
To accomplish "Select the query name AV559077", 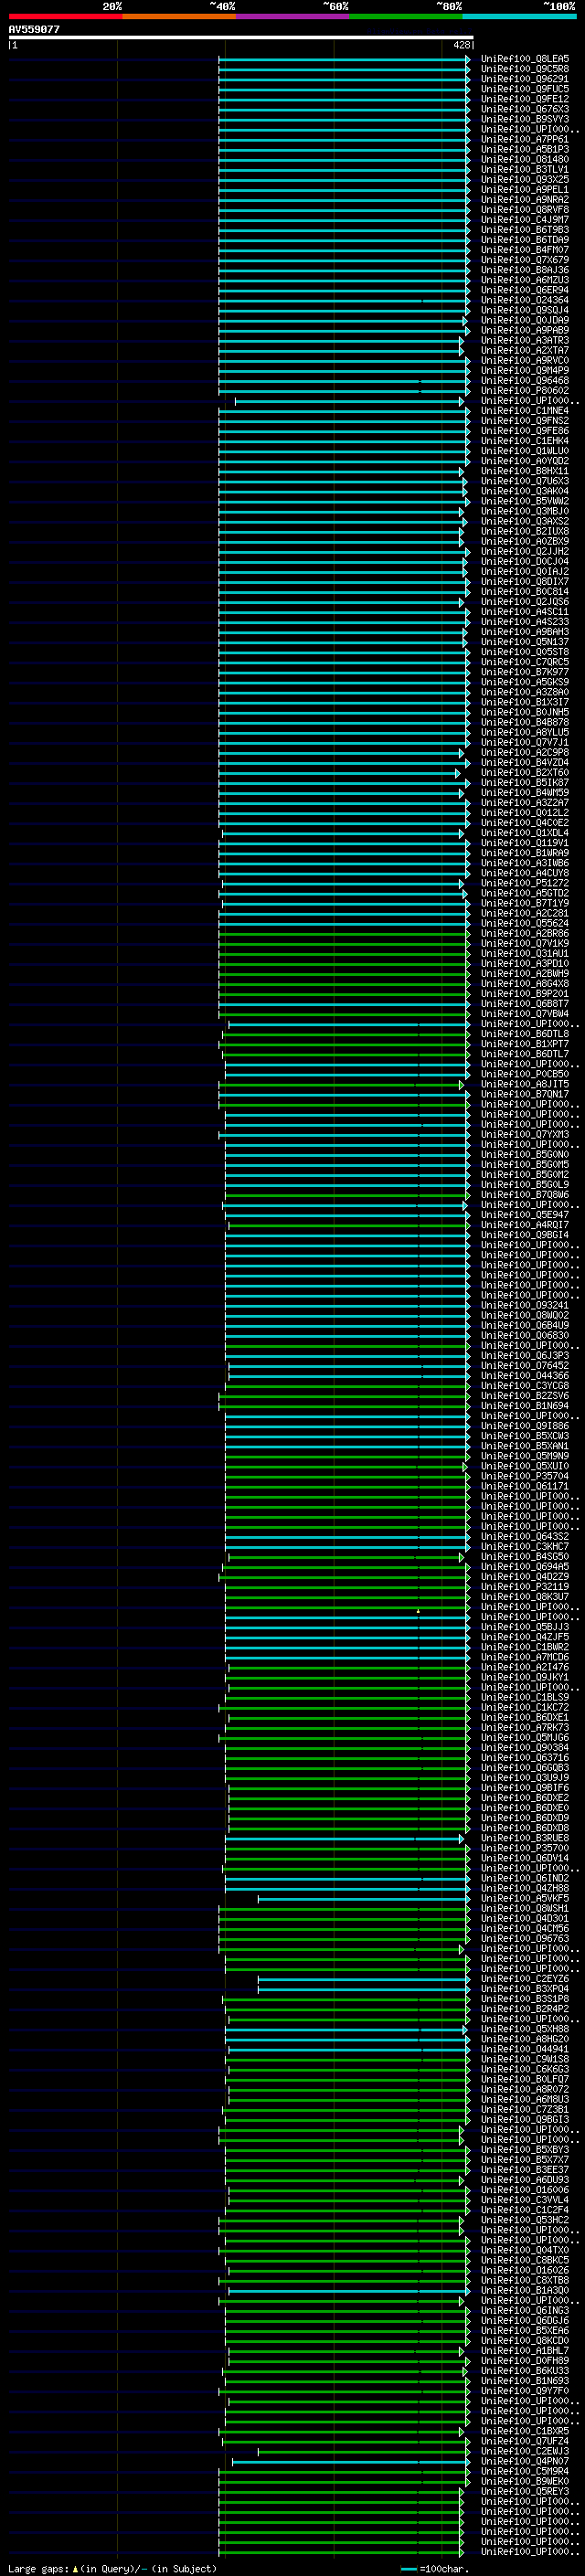I will click(34, 29).
